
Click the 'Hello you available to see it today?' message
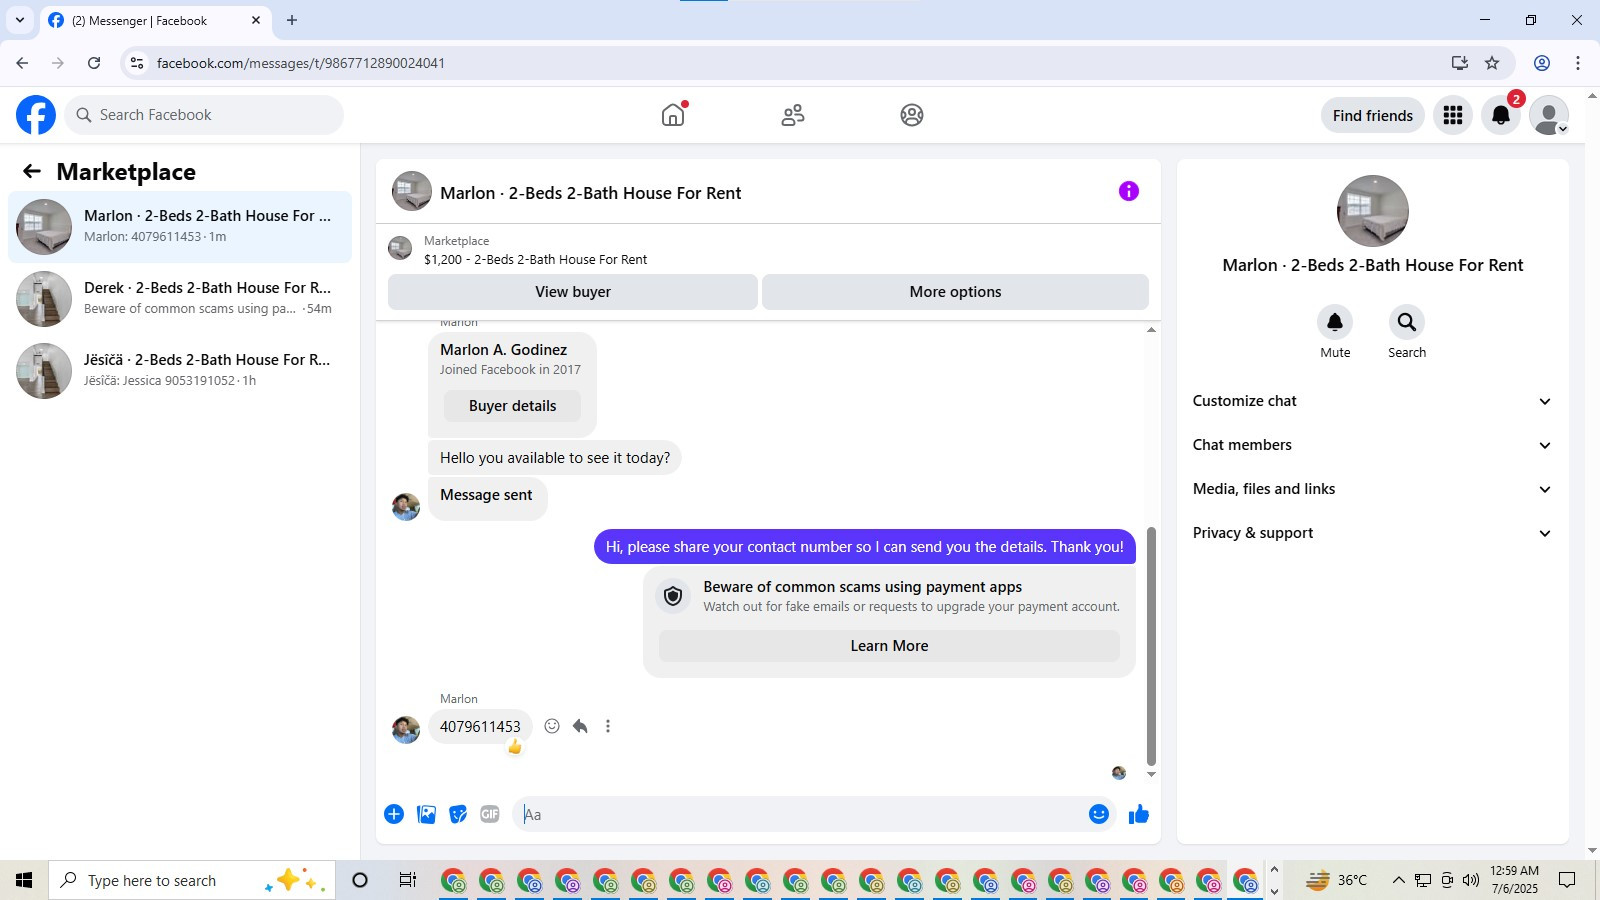555,458
